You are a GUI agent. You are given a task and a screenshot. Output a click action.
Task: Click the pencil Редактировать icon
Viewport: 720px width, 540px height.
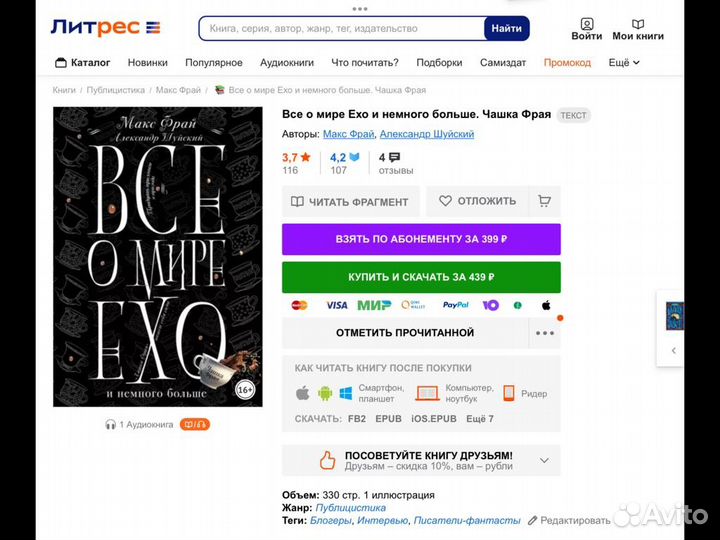click(533, 520)
